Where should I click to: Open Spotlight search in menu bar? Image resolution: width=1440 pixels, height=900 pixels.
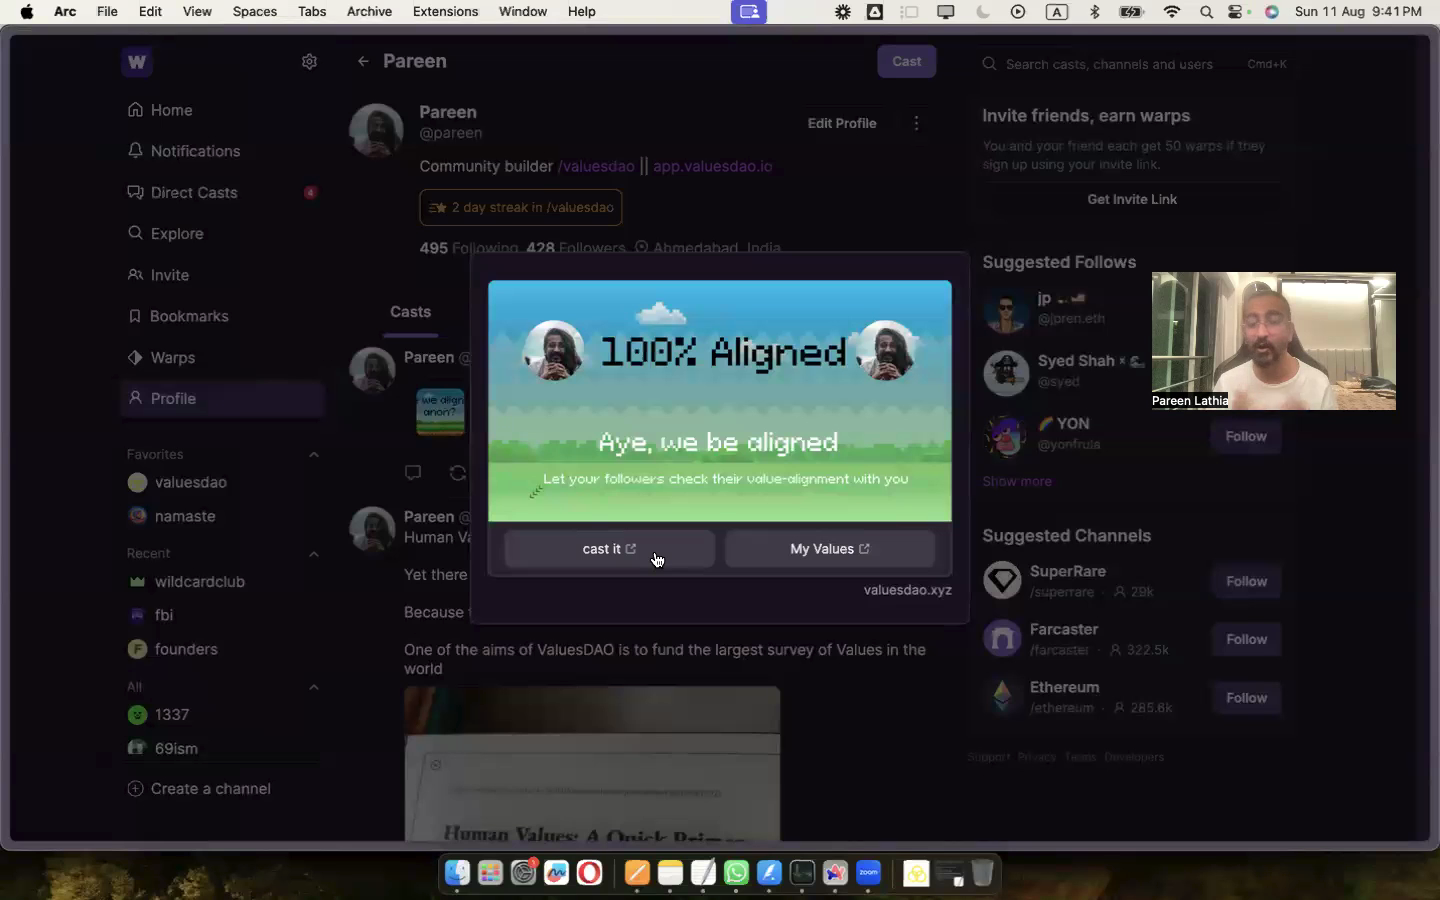click(x=1206, y=12)
